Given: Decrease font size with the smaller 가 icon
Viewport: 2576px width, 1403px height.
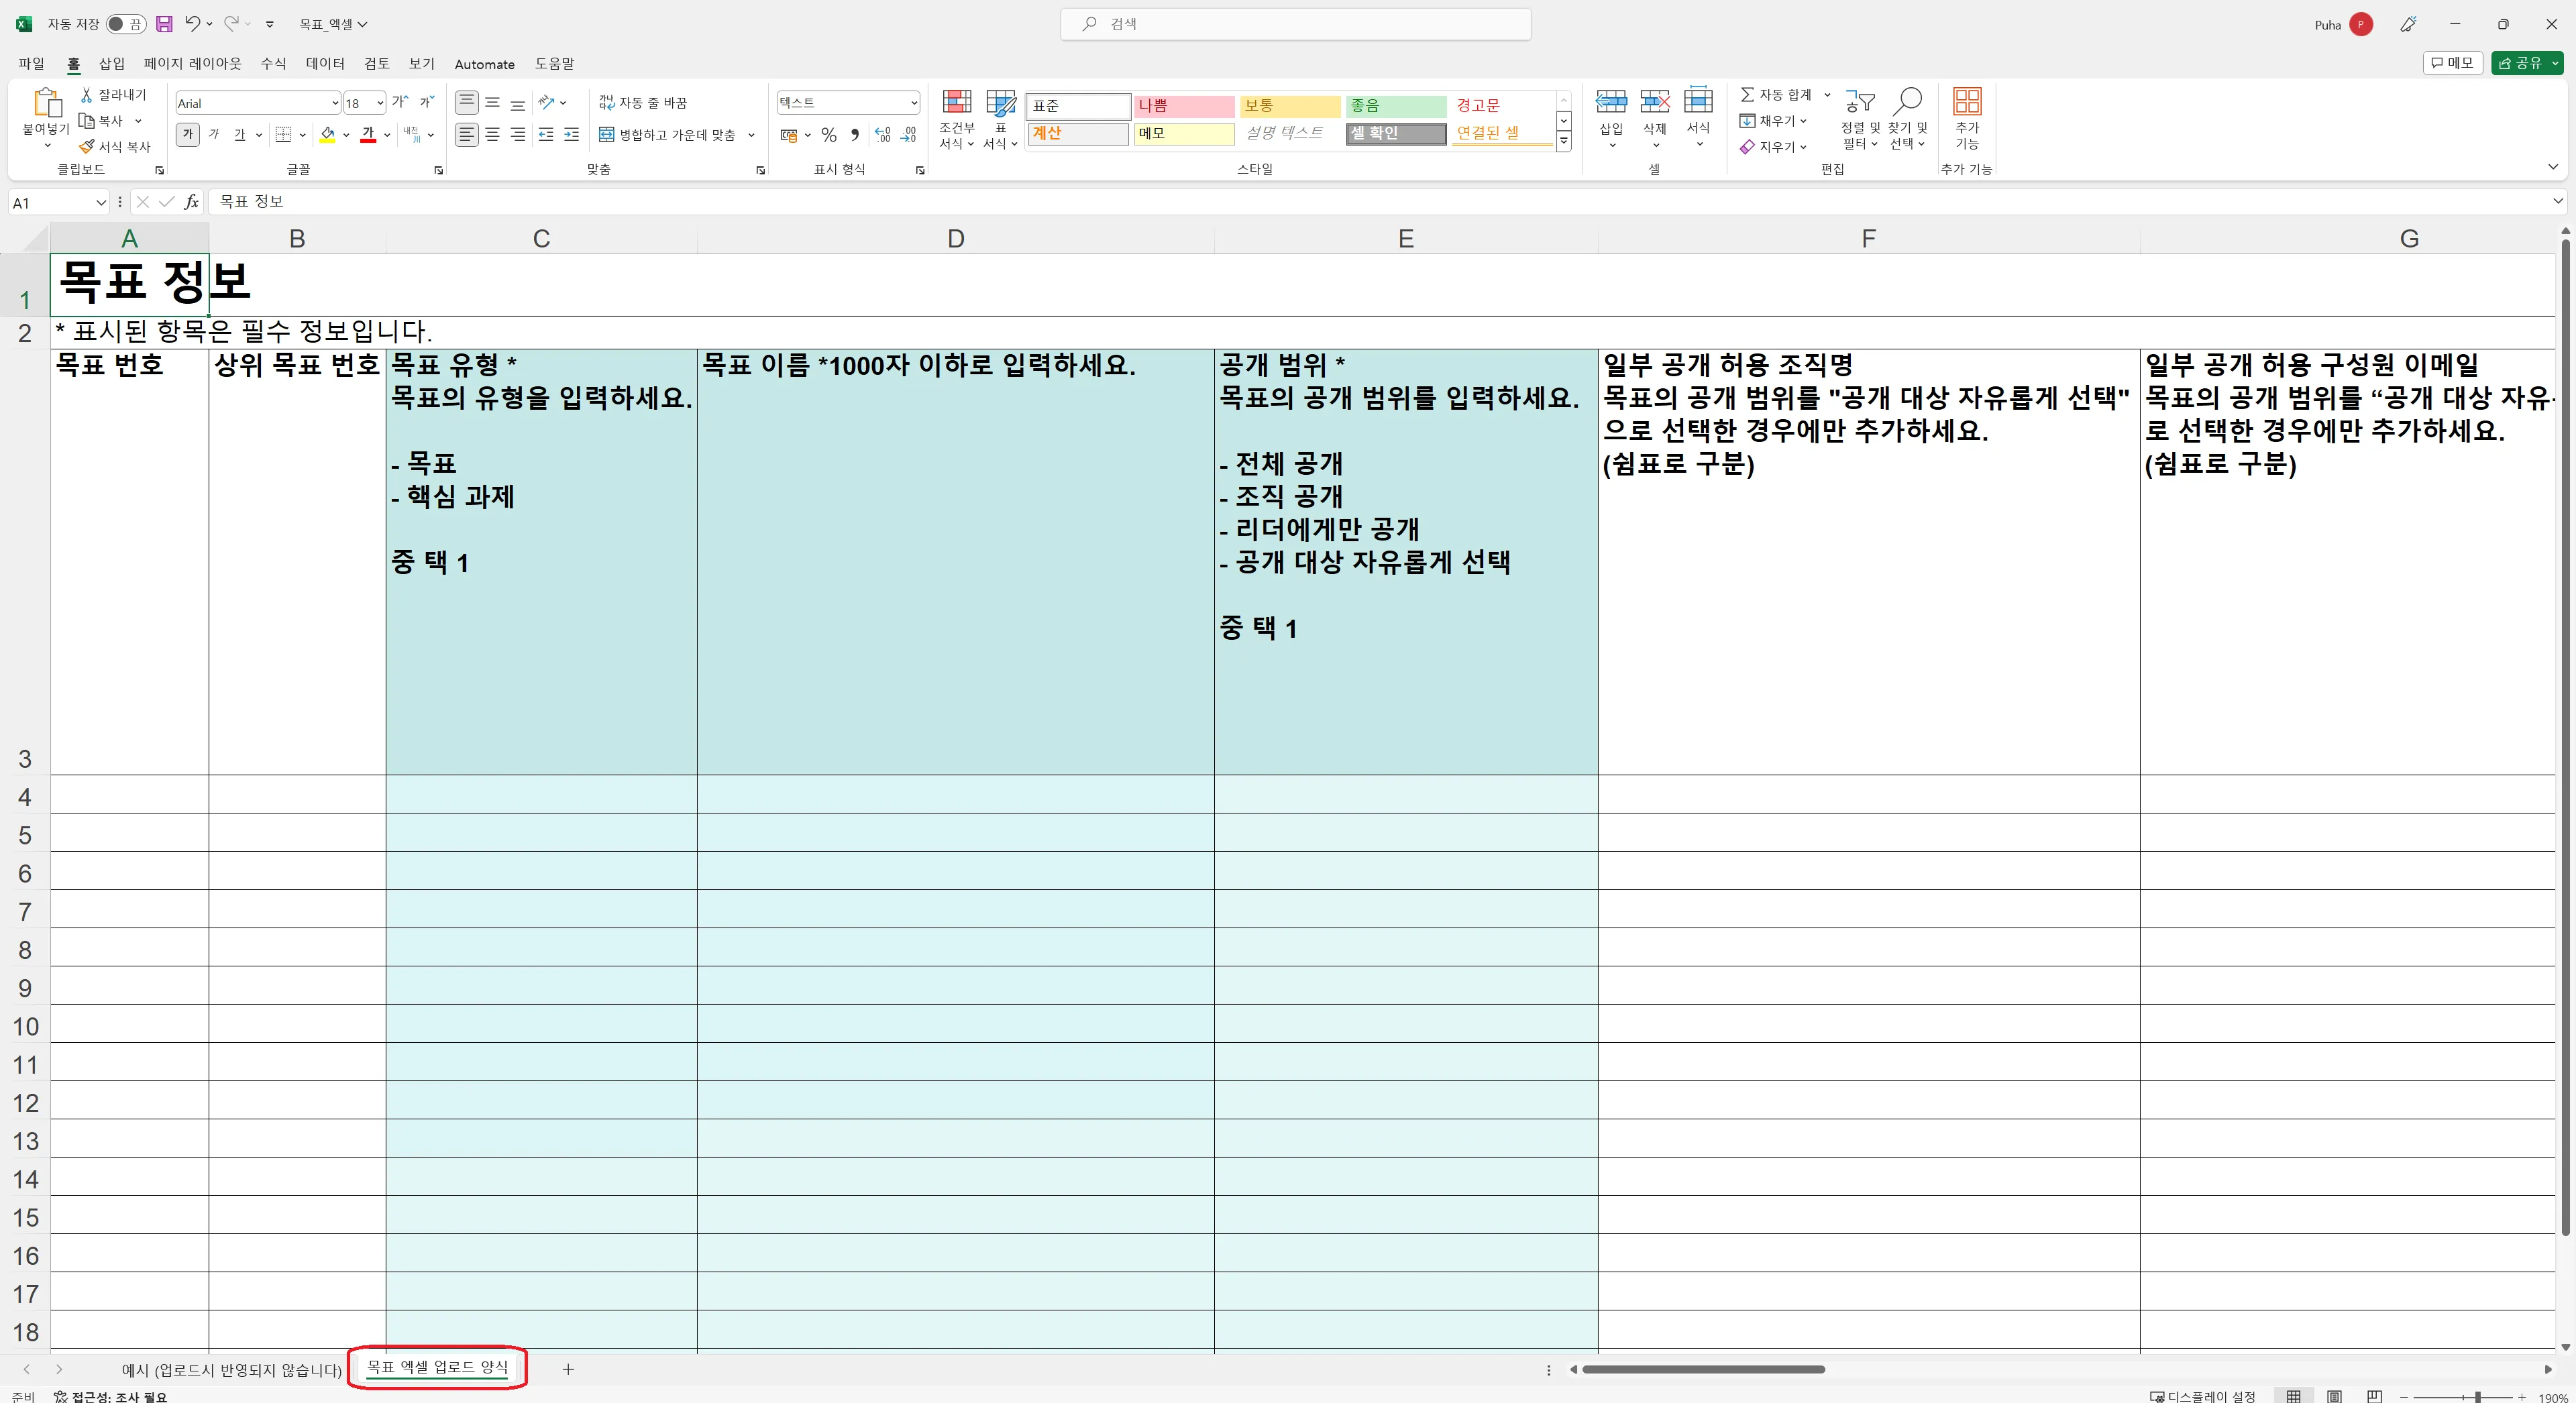Looking at the screenshot, I should (x=427, y=102).
